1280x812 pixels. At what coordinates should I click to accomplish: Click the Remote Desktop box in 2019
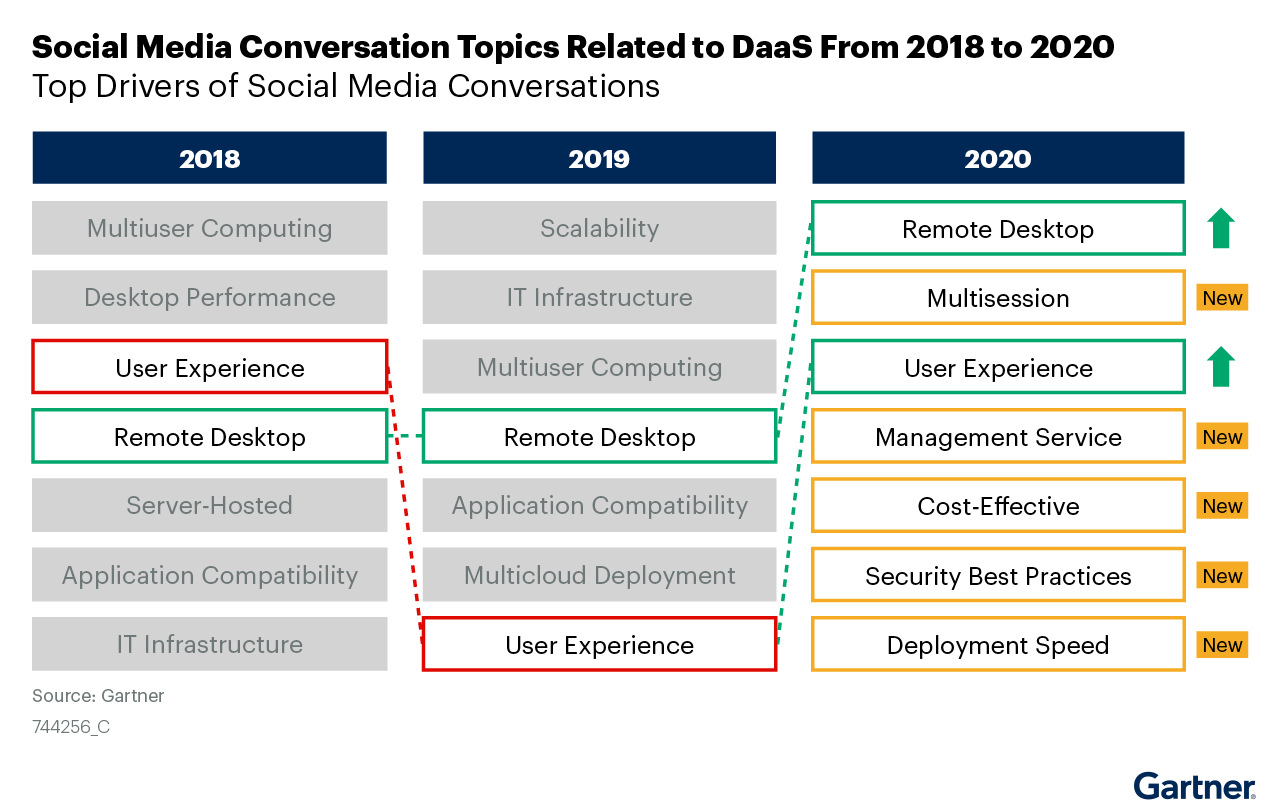pyautogui.click(x=599, y=436)
